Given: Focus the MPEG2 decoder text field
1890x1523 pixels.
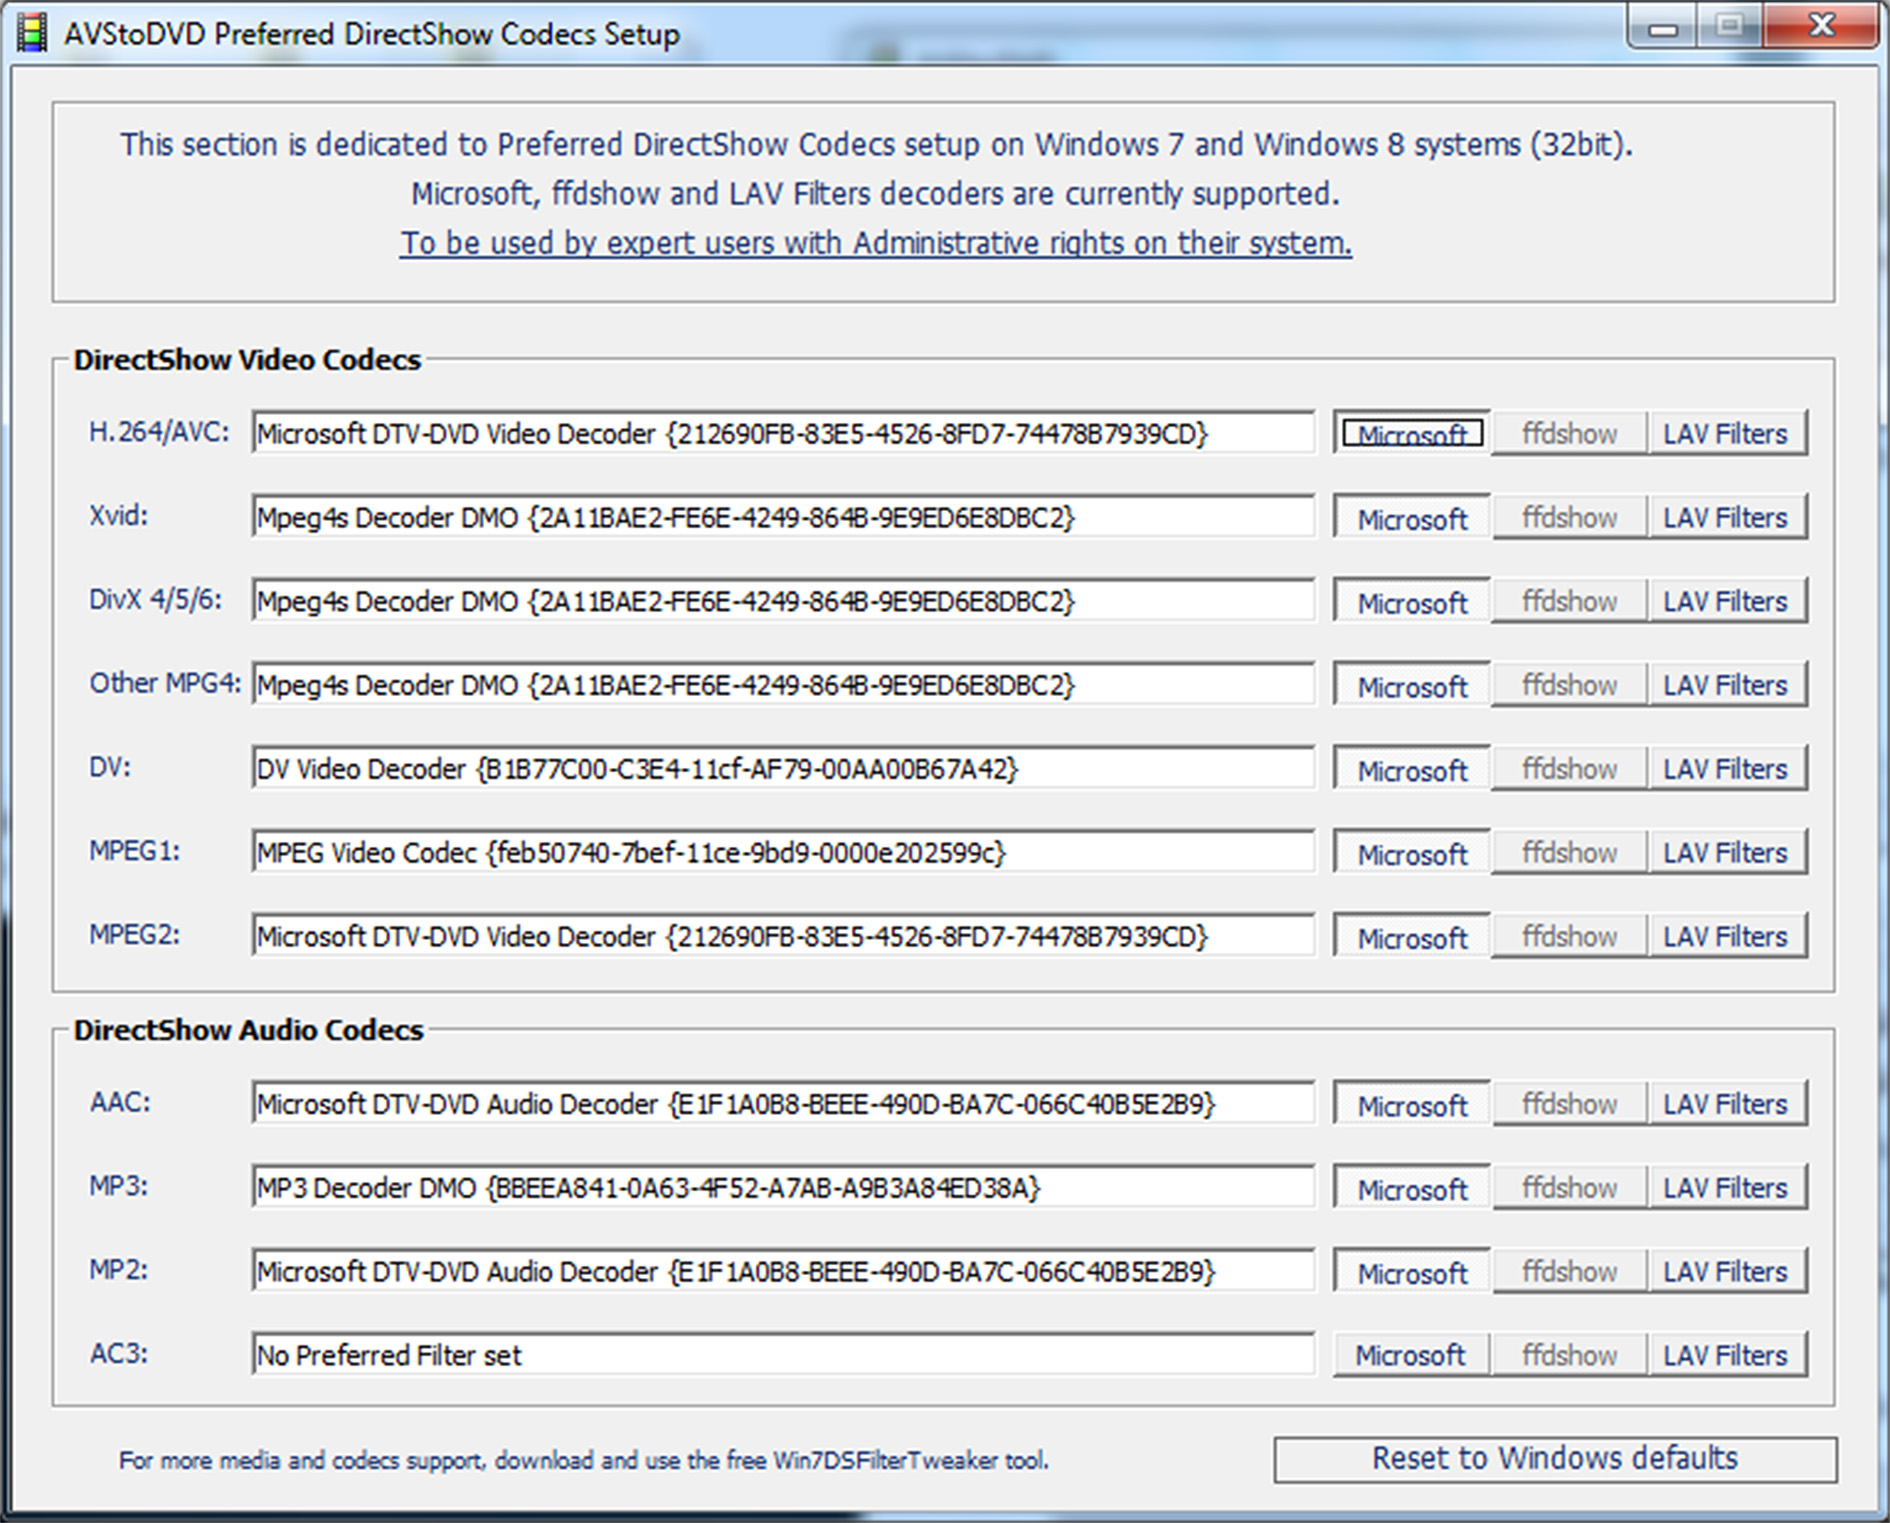Looking at the screenshot, I should point(783,937).
